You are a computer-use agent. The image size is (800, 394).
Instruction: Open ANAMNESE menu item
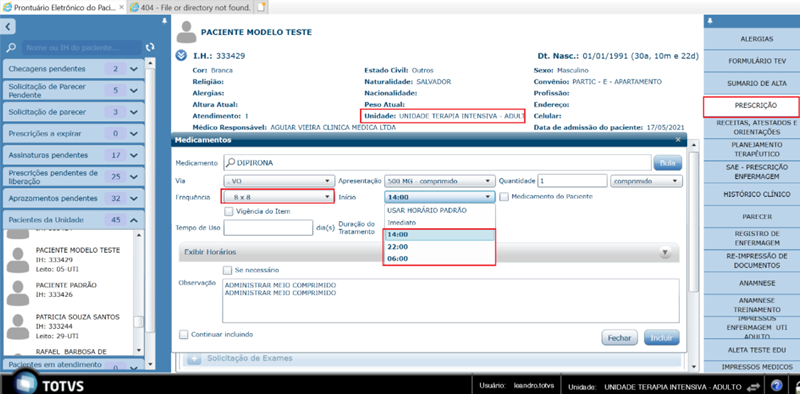(757, 283)
